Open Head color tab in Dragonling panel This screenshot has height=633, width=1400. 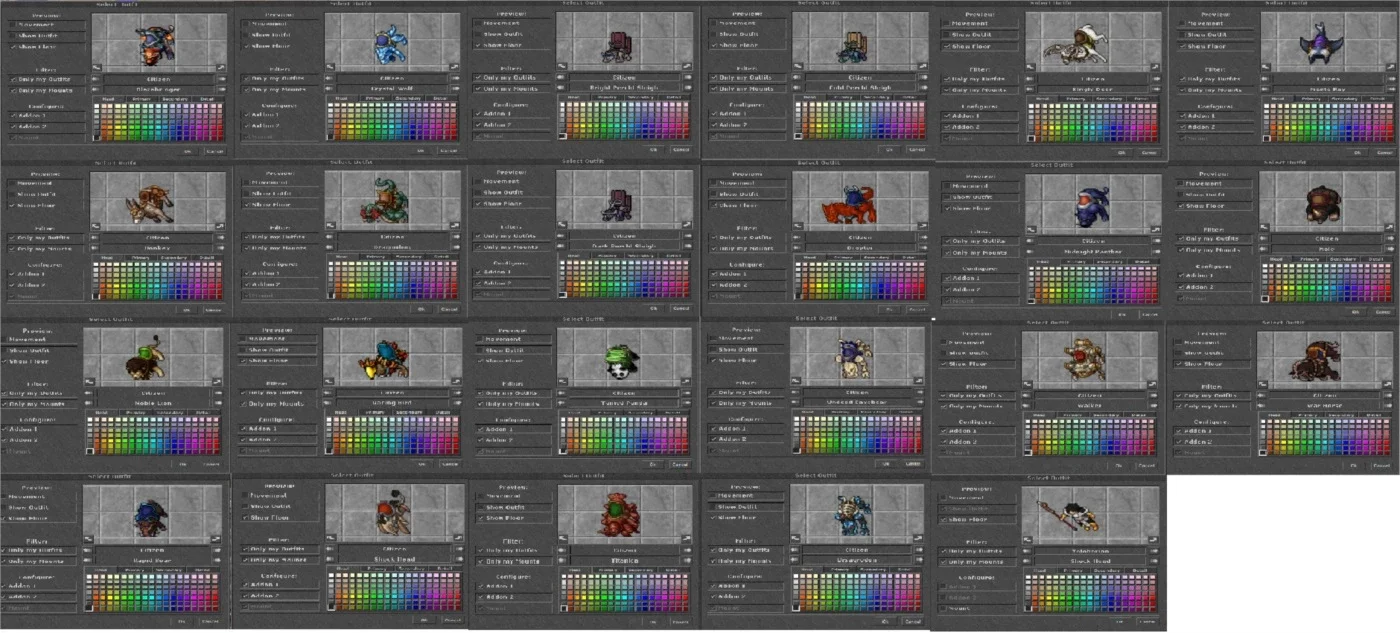pyautogui.click(x=343, y=257)
